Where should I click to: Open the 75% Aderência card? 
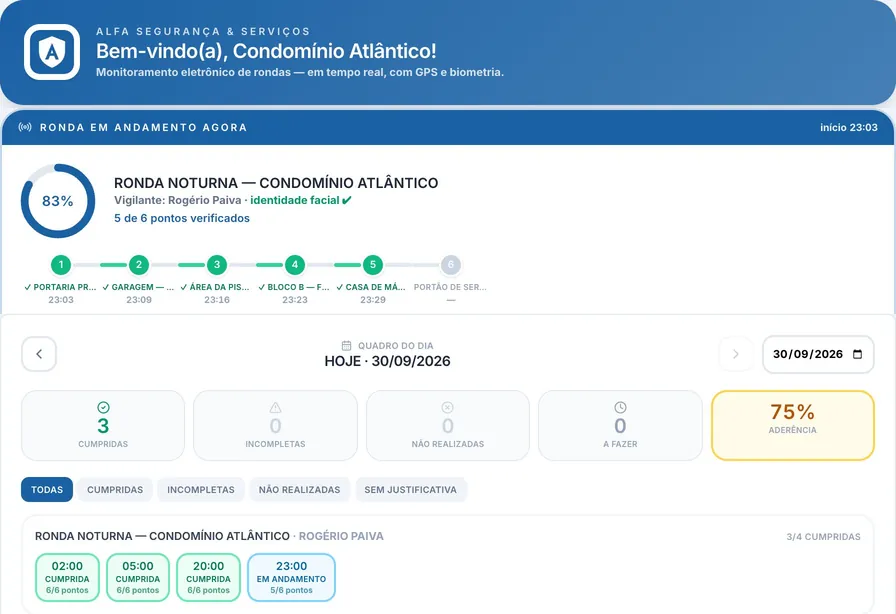tap(793, 425)
